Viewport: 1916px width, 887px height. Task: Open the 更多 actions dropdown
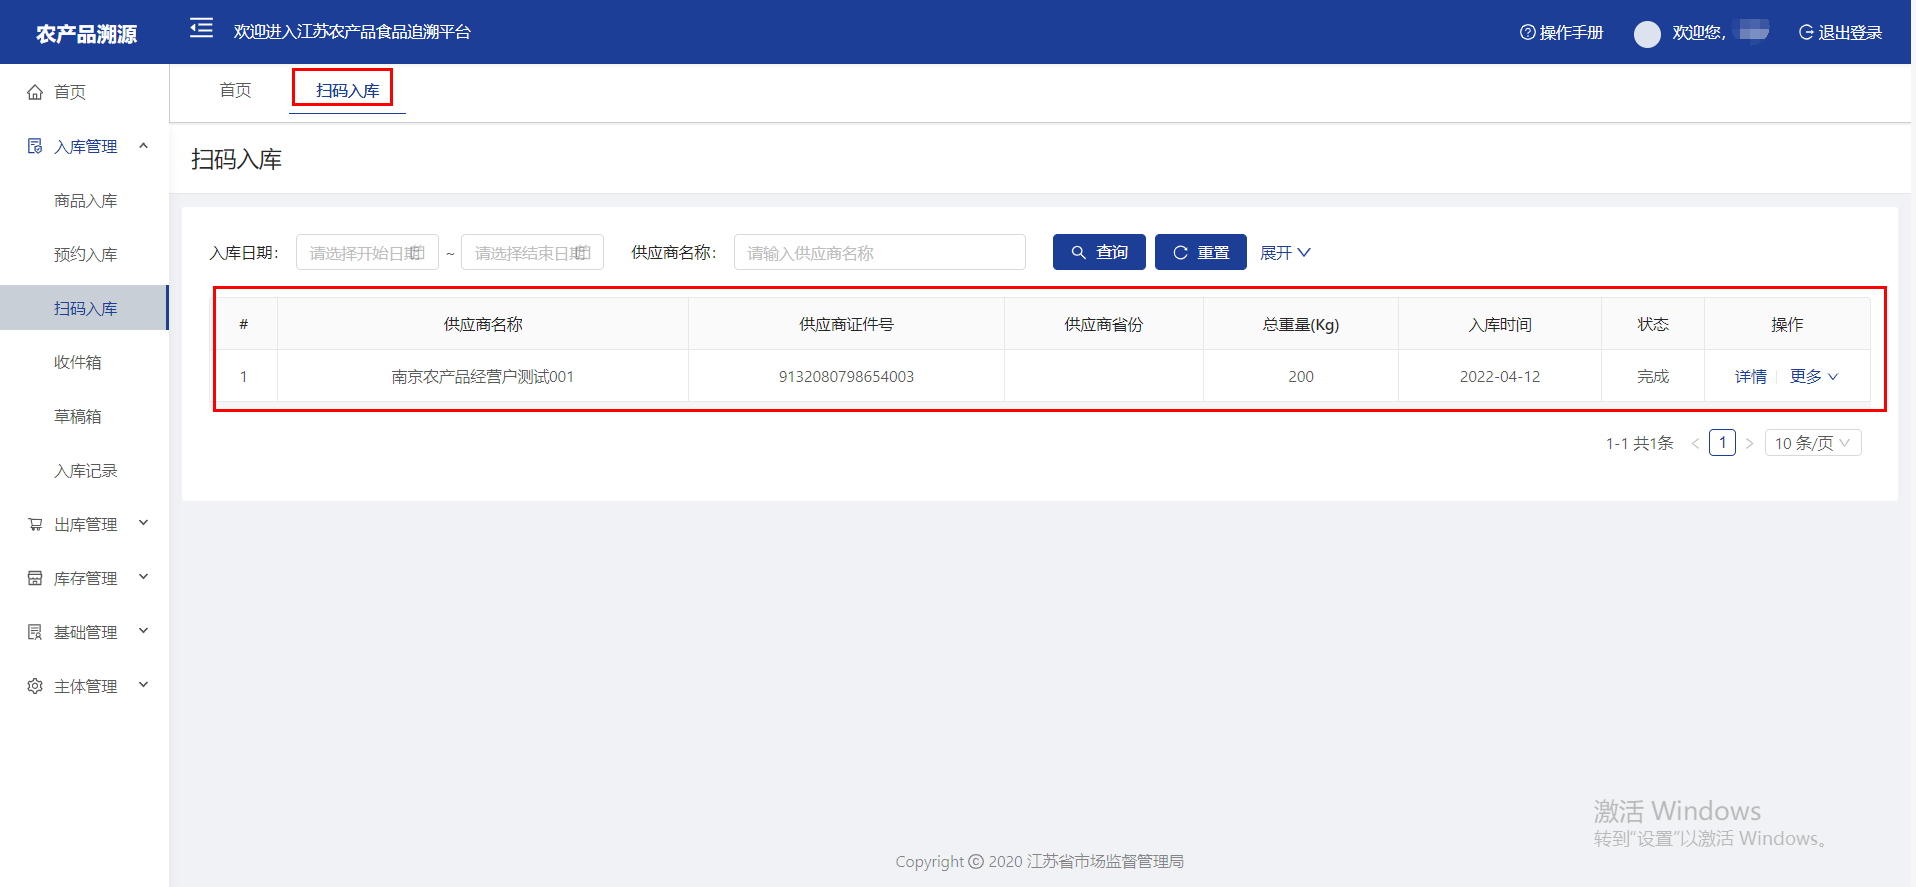click(1813, 376)
